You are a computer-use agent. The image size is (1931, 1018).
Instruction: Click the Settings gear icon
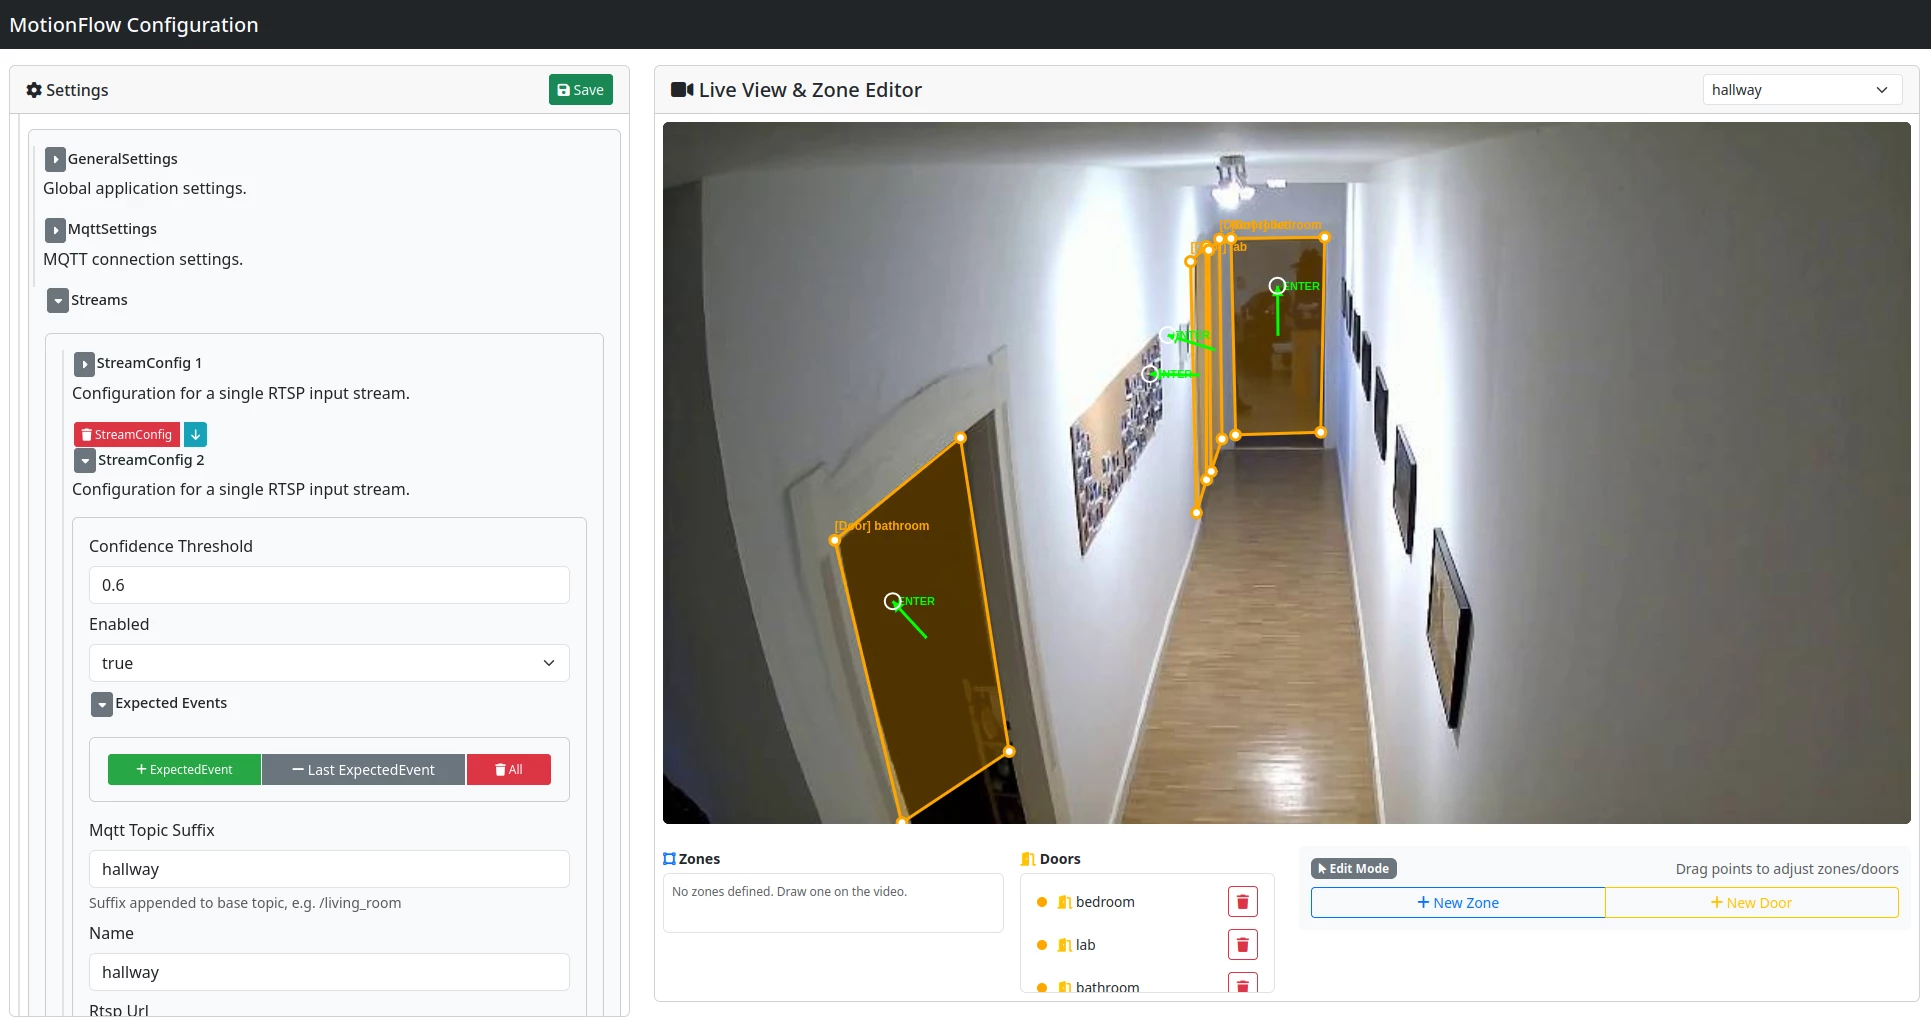point(34,90)
